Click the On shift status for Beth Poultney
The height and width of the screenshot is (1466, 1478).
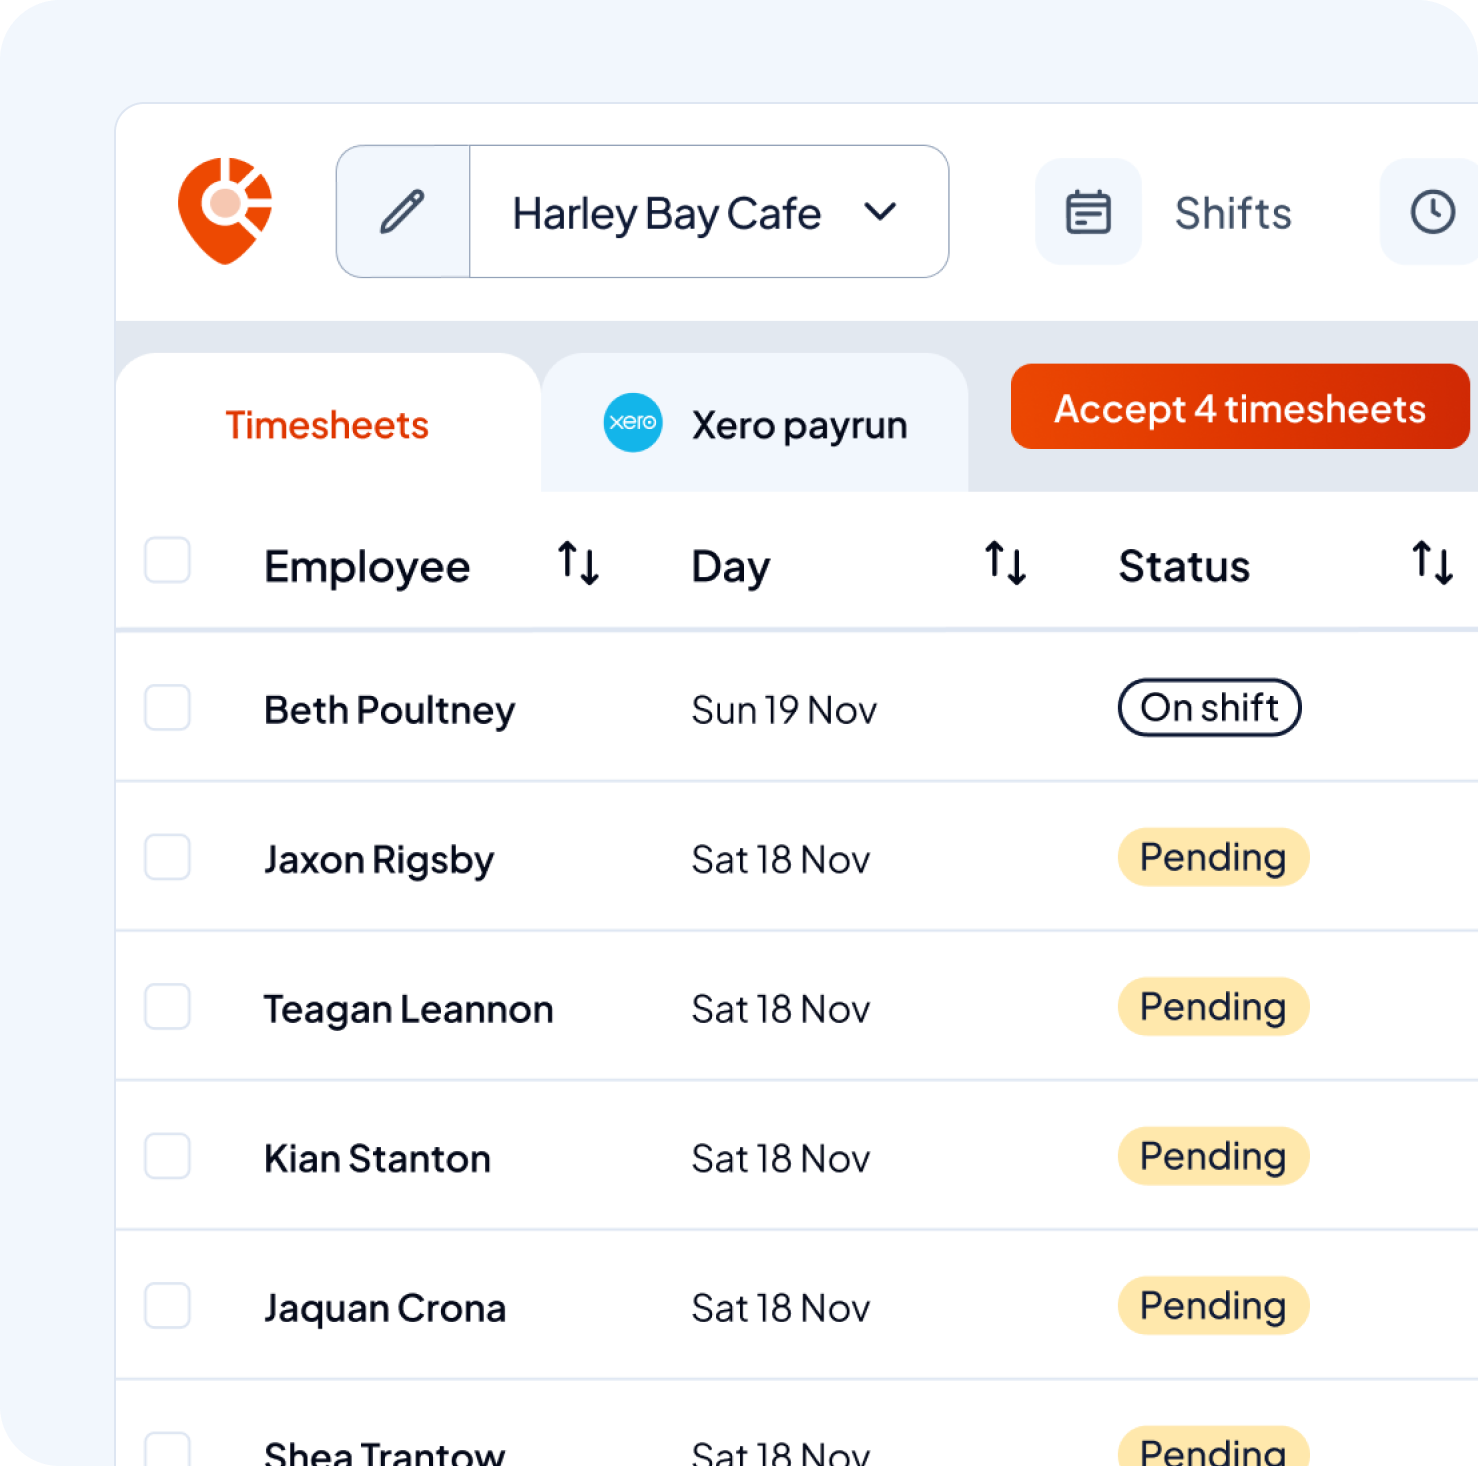[1209, 707]
